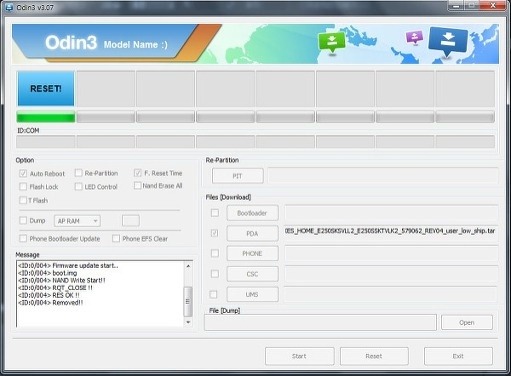Image resolution: width=511 pixels, height=376 pixels.
Task: Click the PDA file button
Action: 252,233
